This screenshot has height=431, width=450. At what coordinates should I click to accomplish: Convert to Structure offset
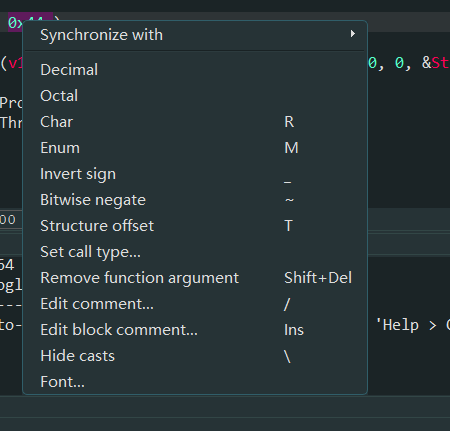click(195, 226)
